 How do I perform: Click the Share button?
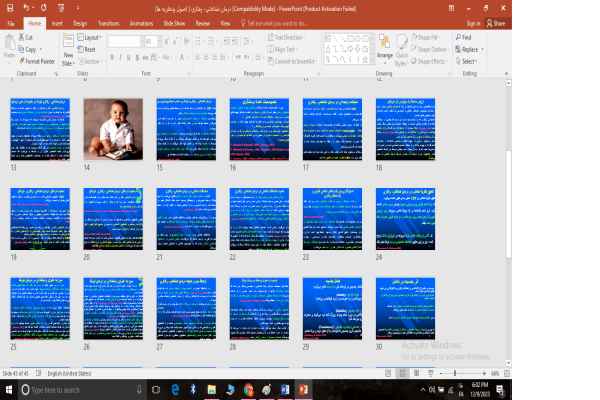(x=490, y=20)
